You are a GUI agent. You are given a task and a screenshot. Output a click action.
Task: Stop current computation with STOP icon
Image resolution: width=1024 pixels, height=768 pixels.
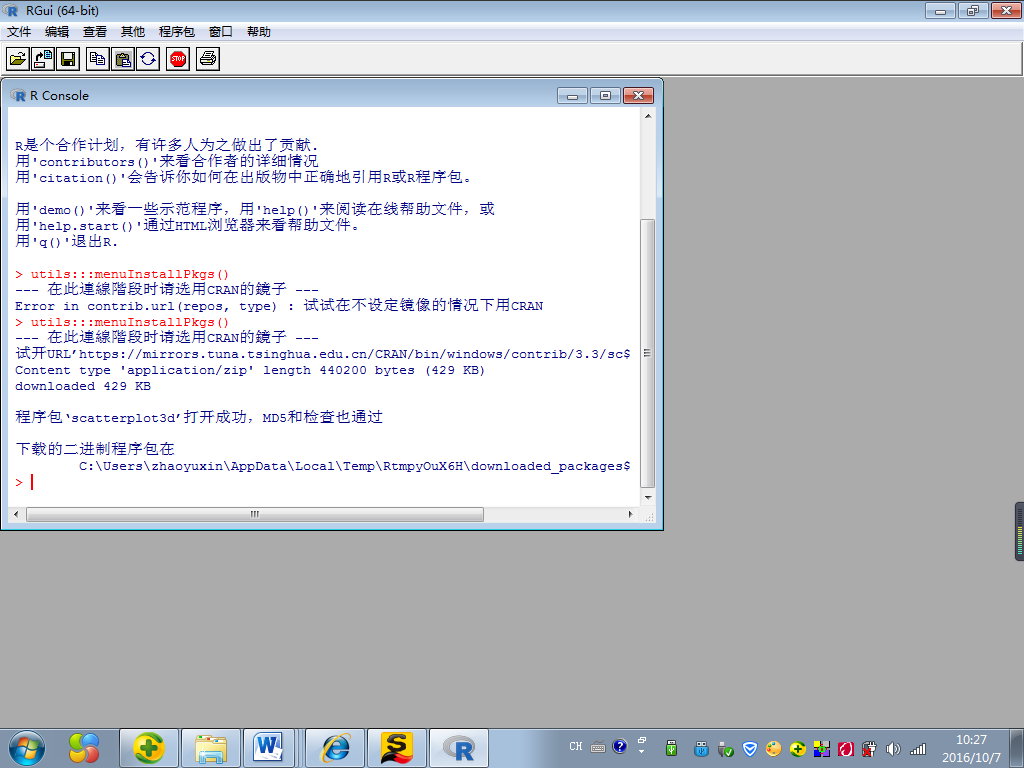click(x=178, y=59)
